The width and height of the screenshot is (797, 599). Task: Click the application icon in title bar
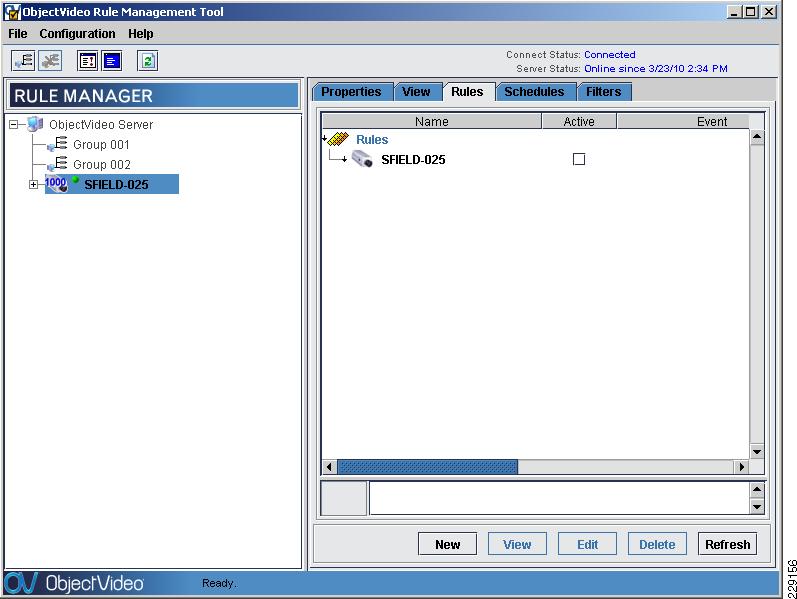pyautogui.click(x=12, y=12)
